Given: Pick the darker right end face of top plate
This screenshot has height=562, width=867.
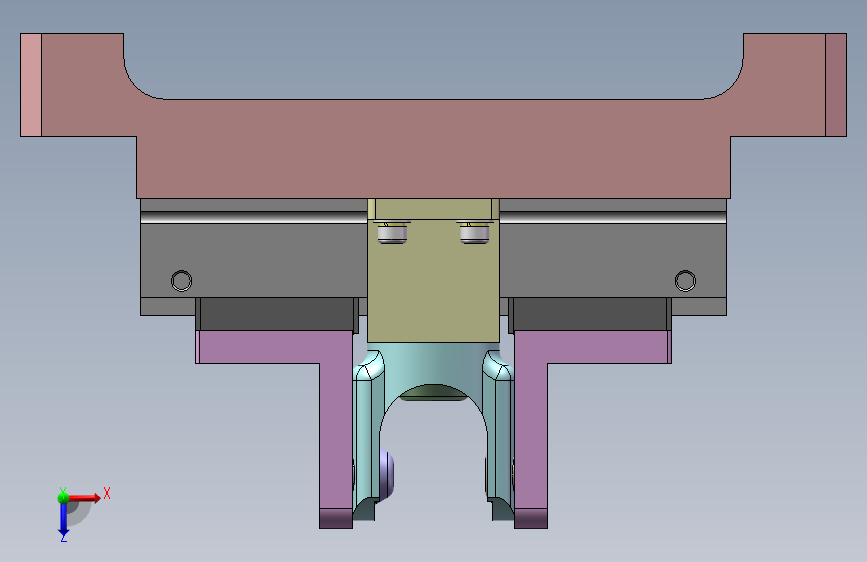Looking at the screenshot, I should (836, 85).
